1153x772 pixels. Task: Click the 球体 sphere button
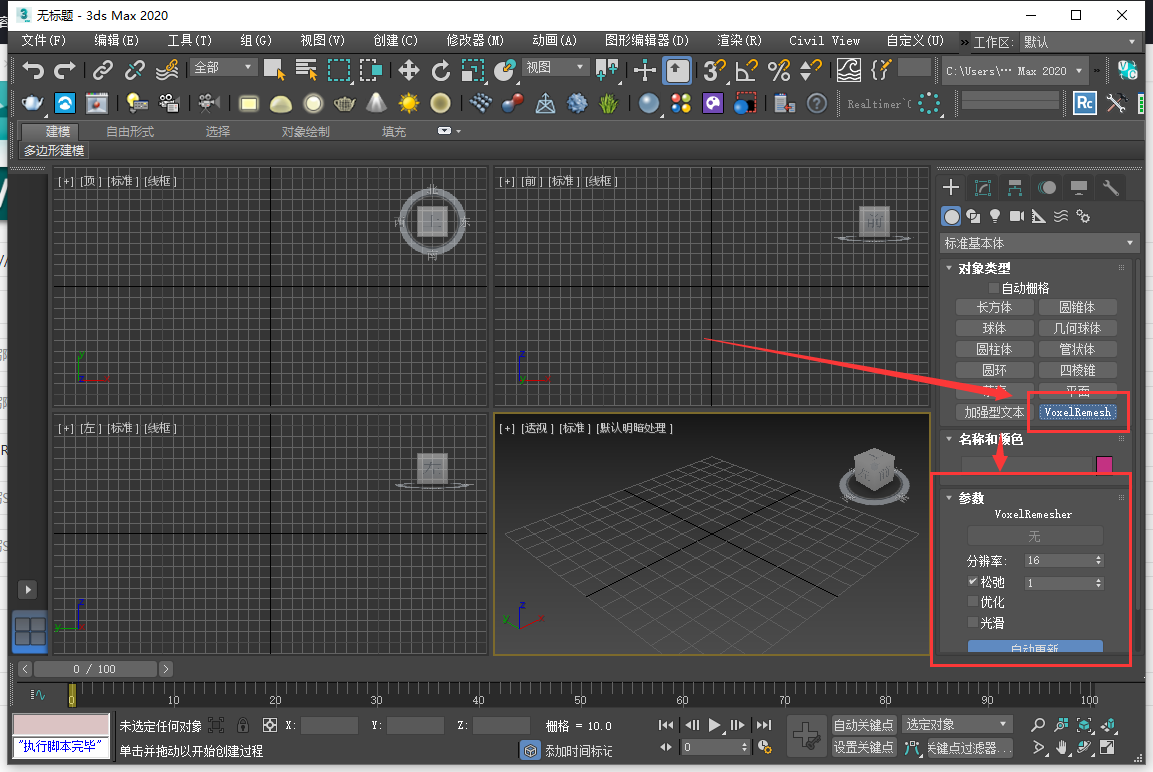[x=994, y=328]
